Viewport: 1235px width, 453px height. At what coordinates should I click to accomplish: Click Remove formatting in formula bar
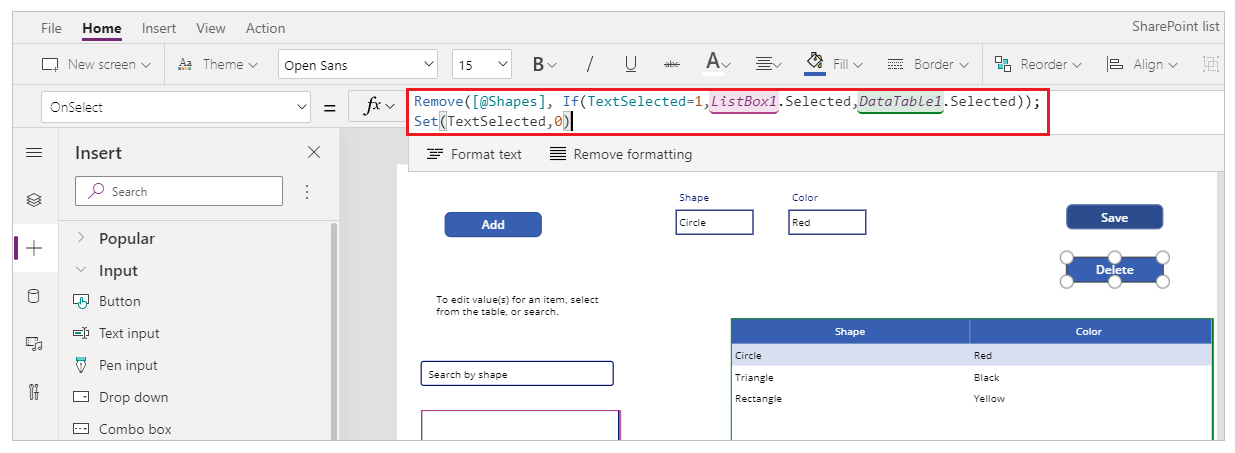(x=621, y=154)
